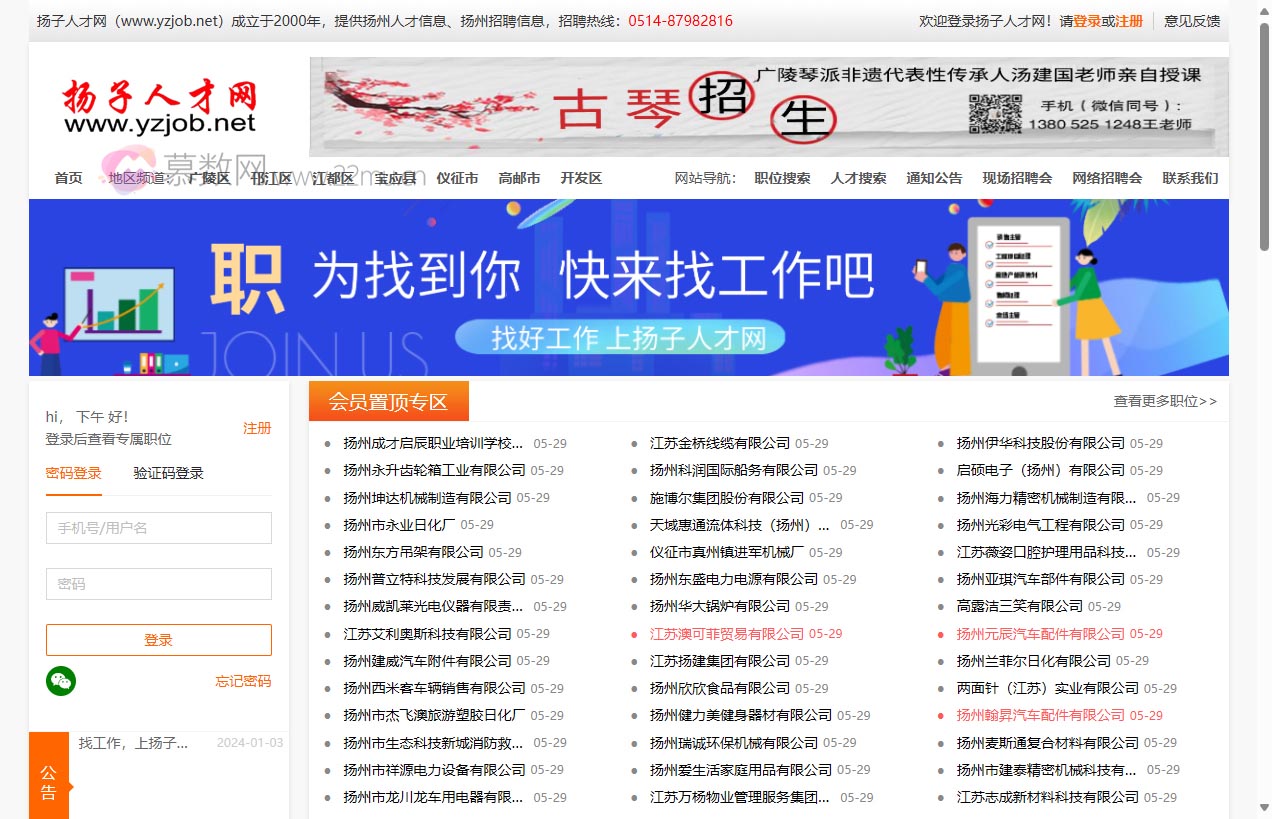Select 人才搜索 in the navigation bar
The height and width of the screenshot is (819, 1272).
857,177
